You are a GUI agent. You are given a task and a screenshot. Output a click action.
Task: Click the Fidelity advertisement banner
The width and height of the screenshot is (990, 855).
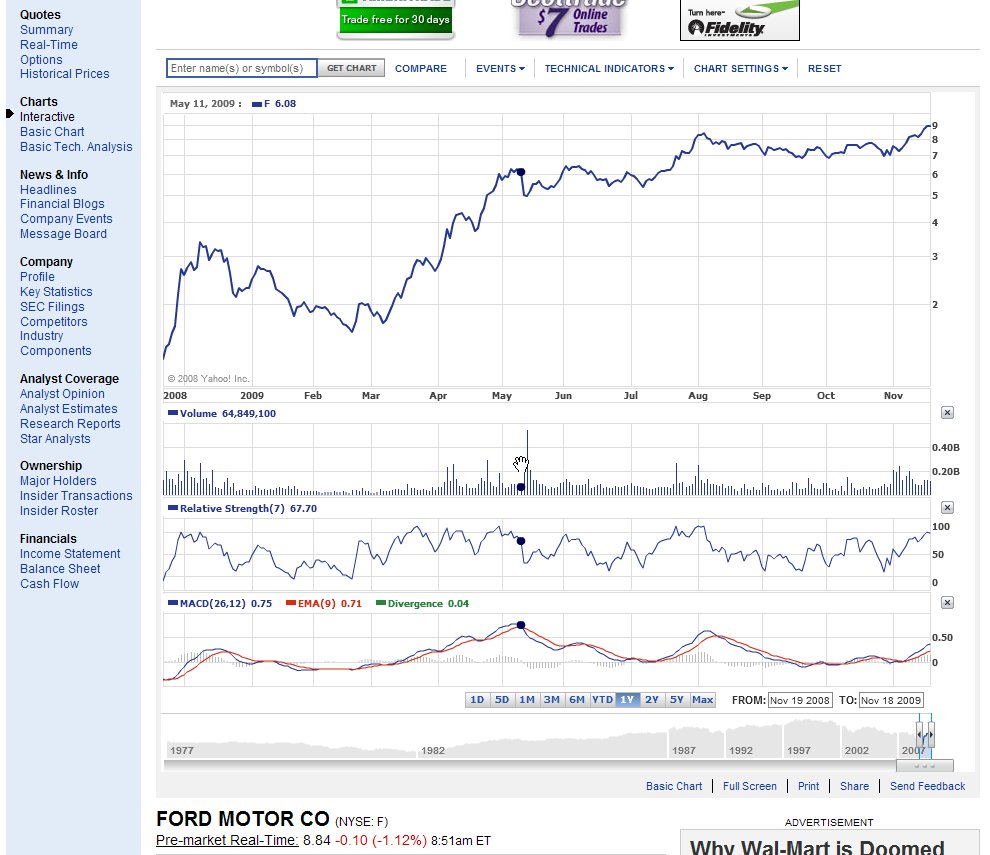[739, 21]
